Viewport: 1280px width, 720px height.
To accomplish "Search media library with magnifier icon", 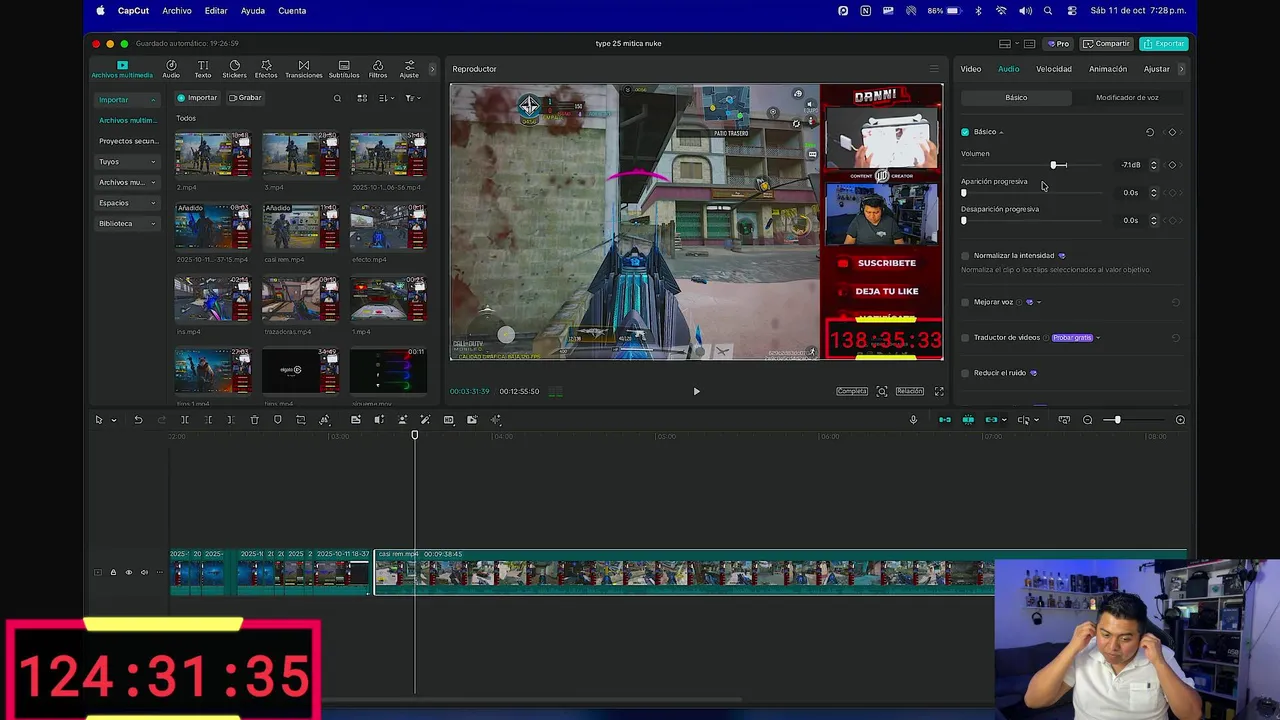I will (337, 98).
